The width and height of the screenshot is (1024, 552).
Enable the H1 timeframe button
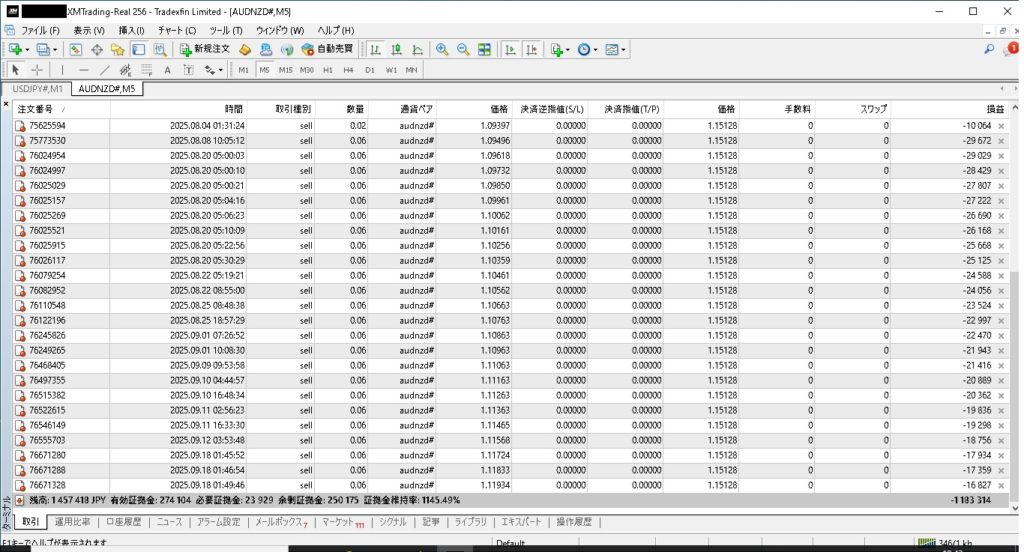[327, 70]
